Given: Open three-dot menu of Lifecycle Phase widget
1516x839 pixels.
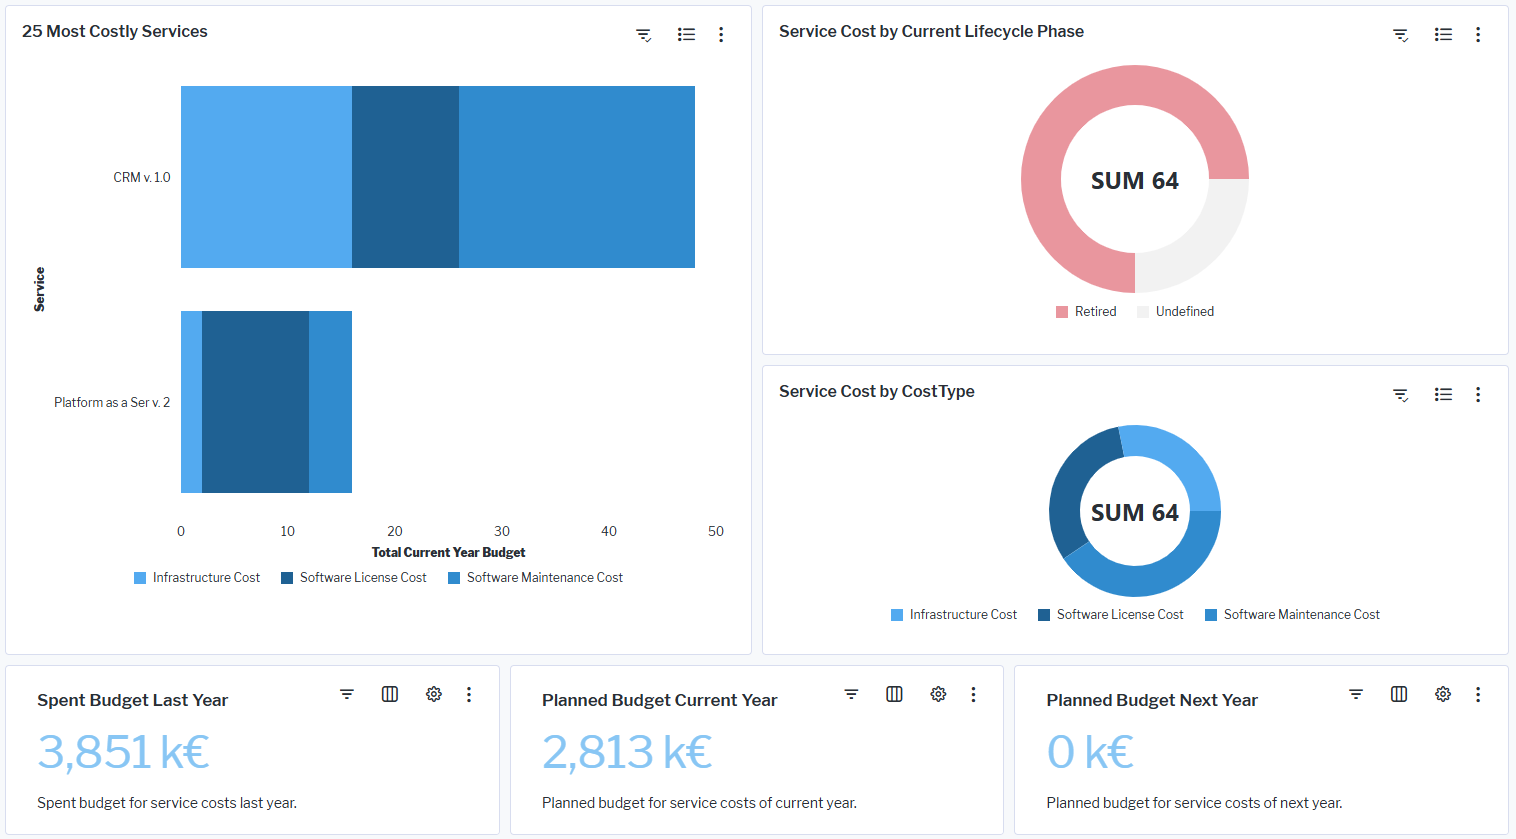Looking at the screenshot, I should coord(1478,35).
